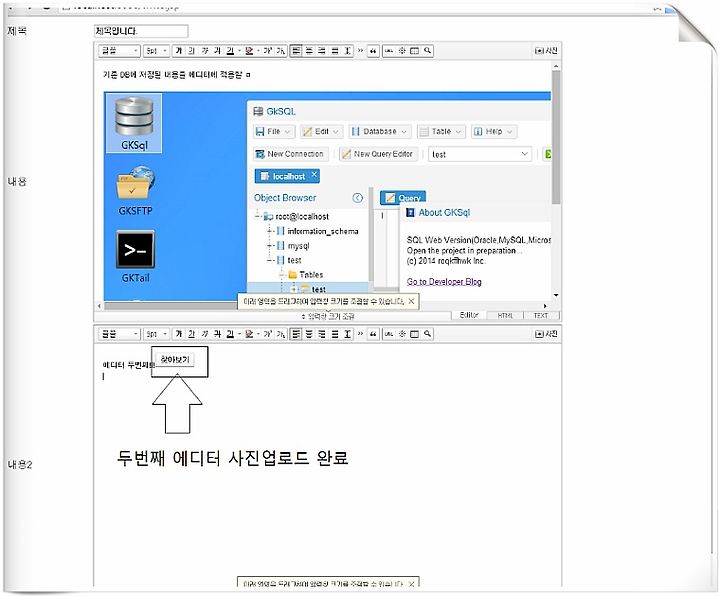Insert a quote block in the second editor
Viewport: 720px width, 596px height.
[x=373, y=334]
